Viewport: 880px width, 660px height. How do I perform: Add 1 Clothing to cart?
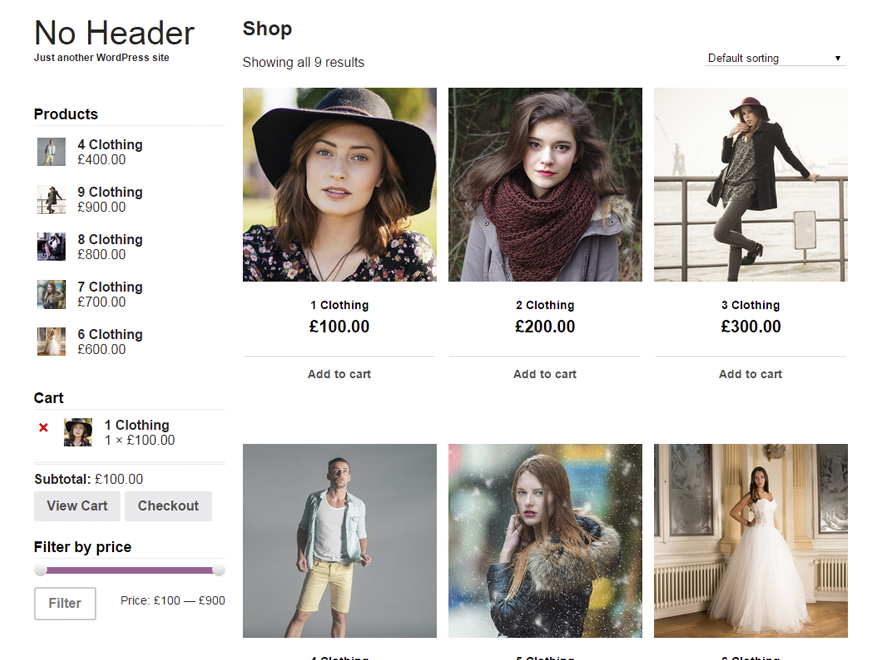(x=340, y=374)
